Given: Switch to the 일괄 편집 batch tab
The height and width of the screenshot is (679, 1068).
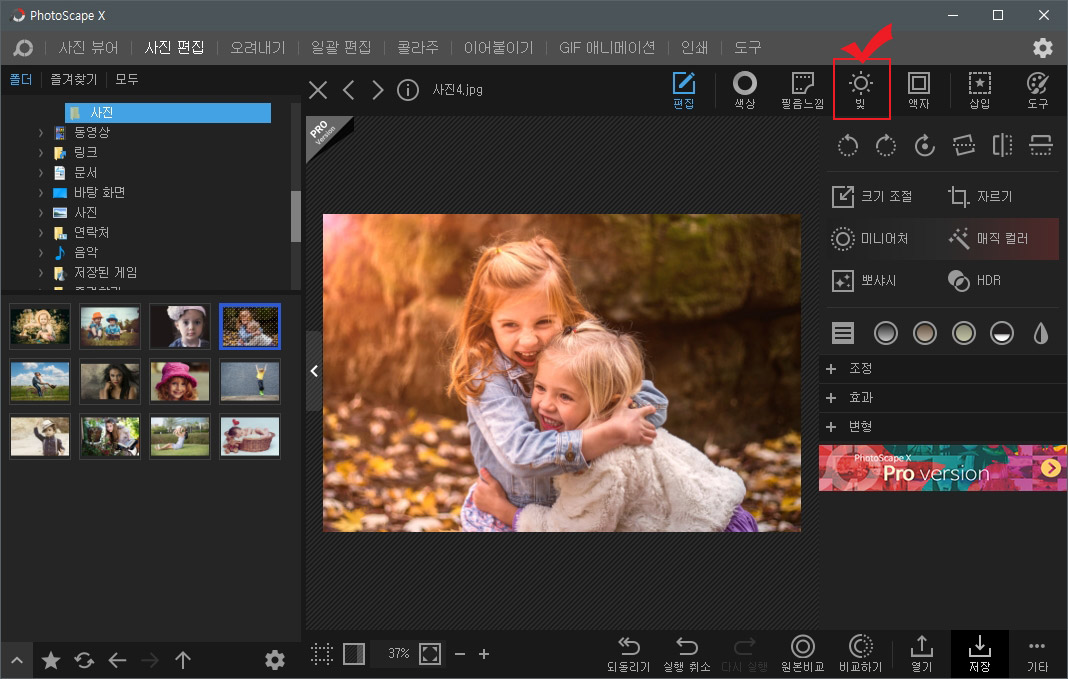Looking at the screenshot, I should click(341, 48).
